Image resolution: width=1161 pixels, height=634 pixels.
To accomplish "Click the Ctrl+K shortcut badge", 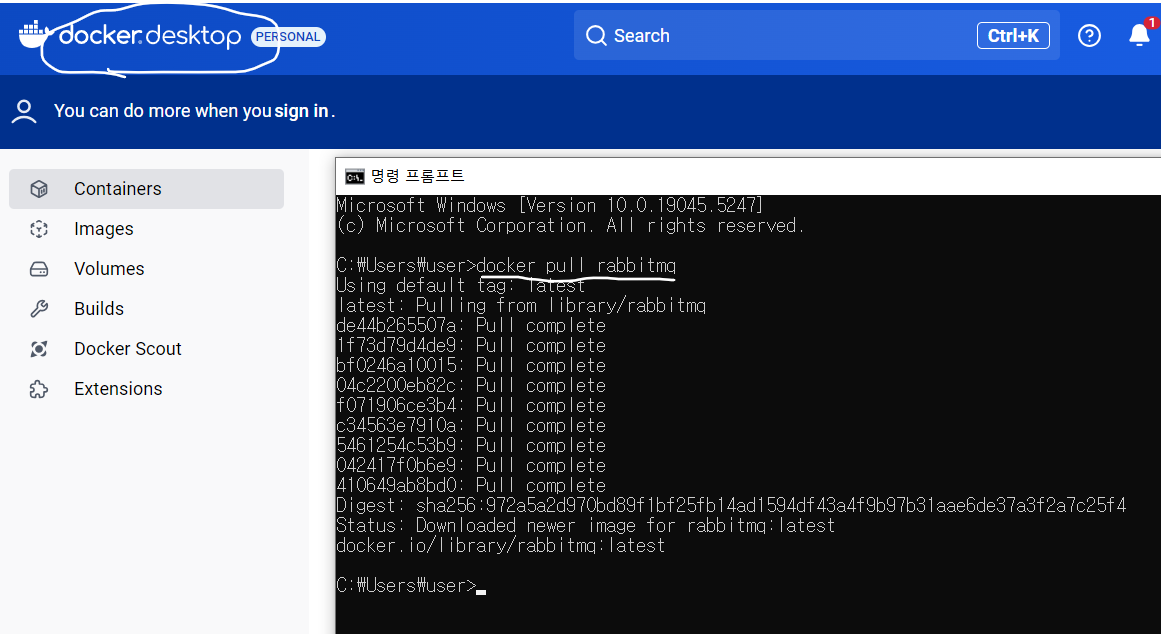I will [x=1013, y=36].
